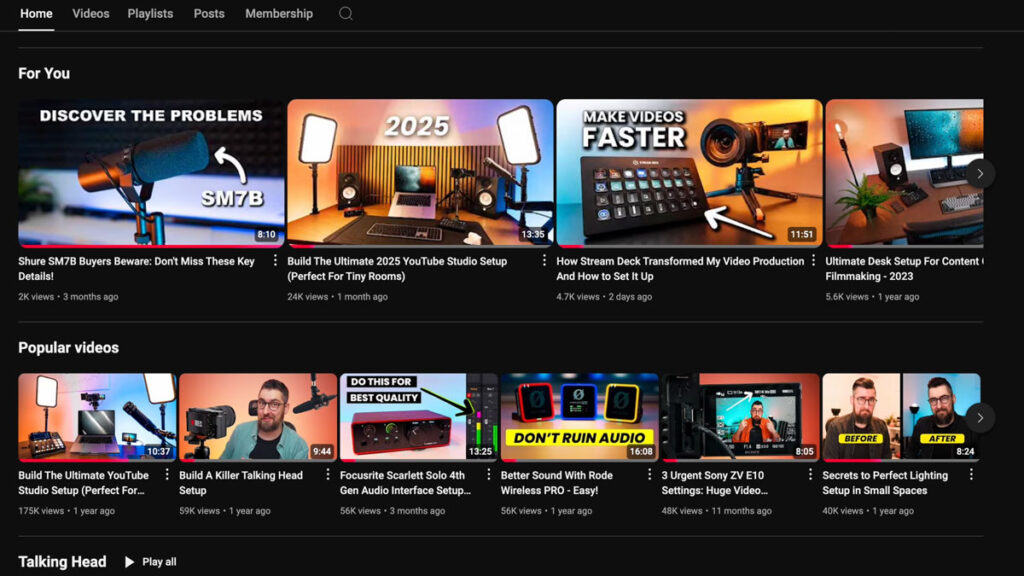
Task: Open the channel search magnifier icon
Action: (x=345, y=14)
